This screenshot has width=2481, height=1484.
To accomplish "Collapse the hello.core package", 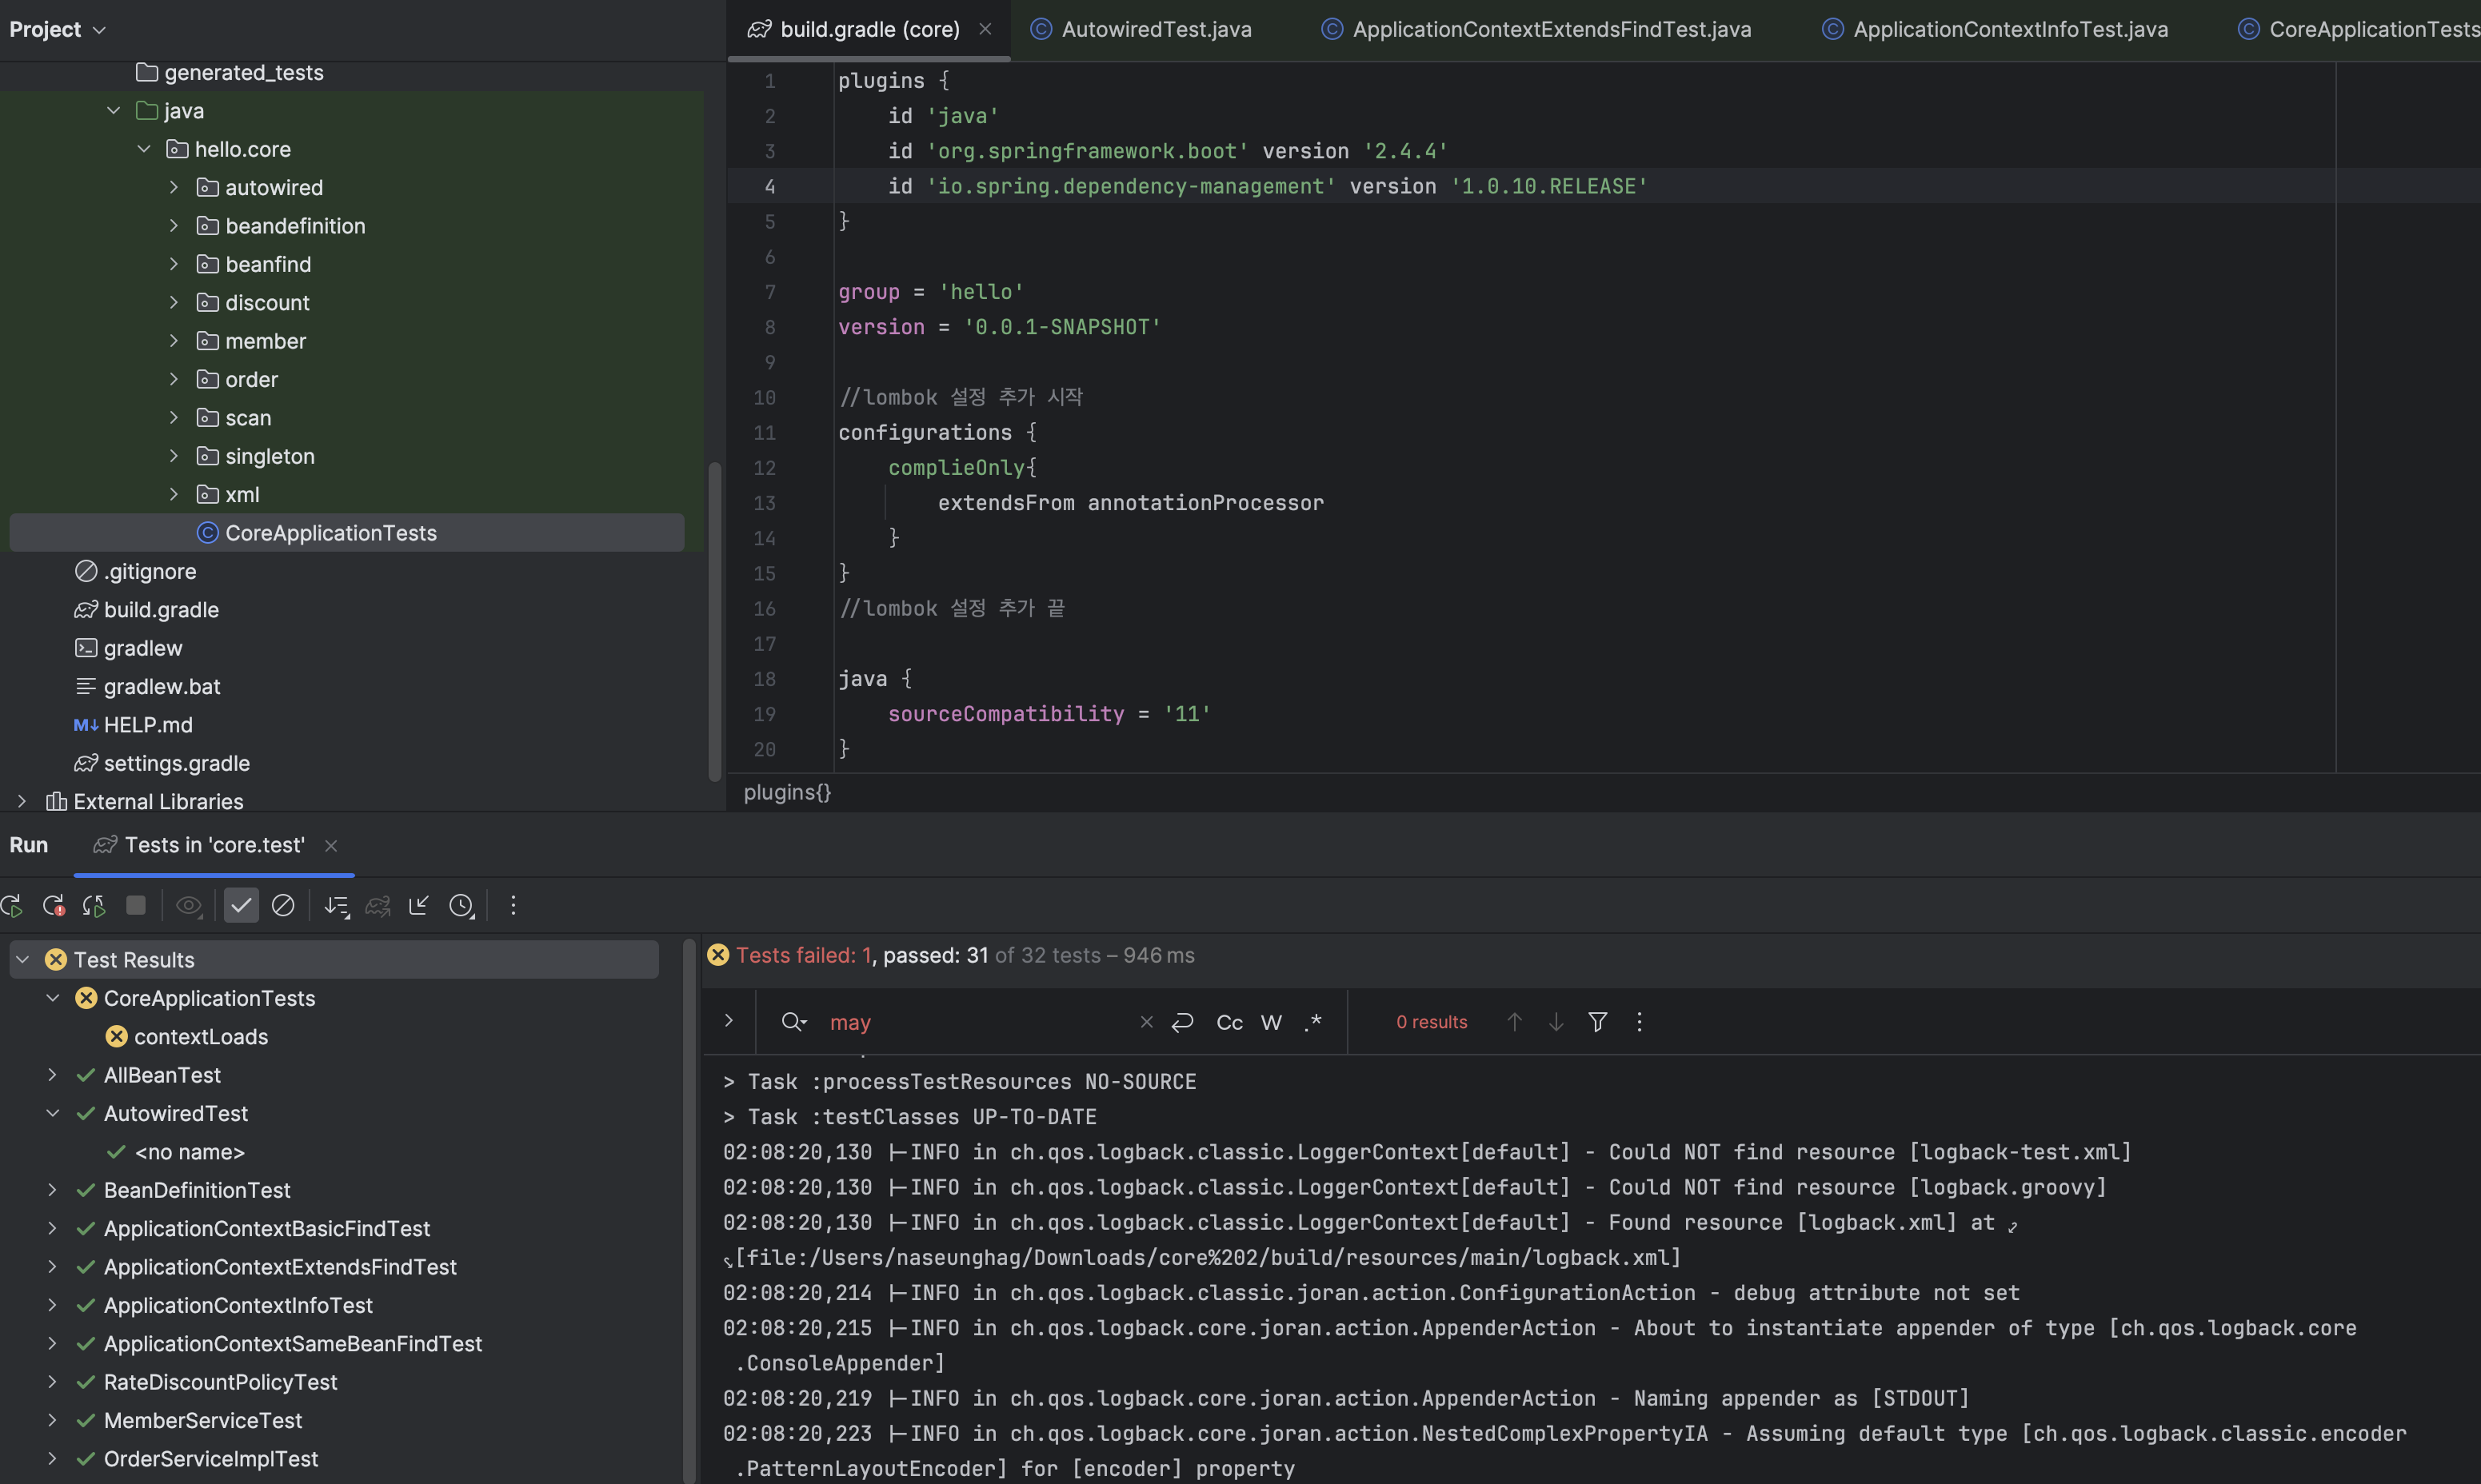I will click(144, 149).
